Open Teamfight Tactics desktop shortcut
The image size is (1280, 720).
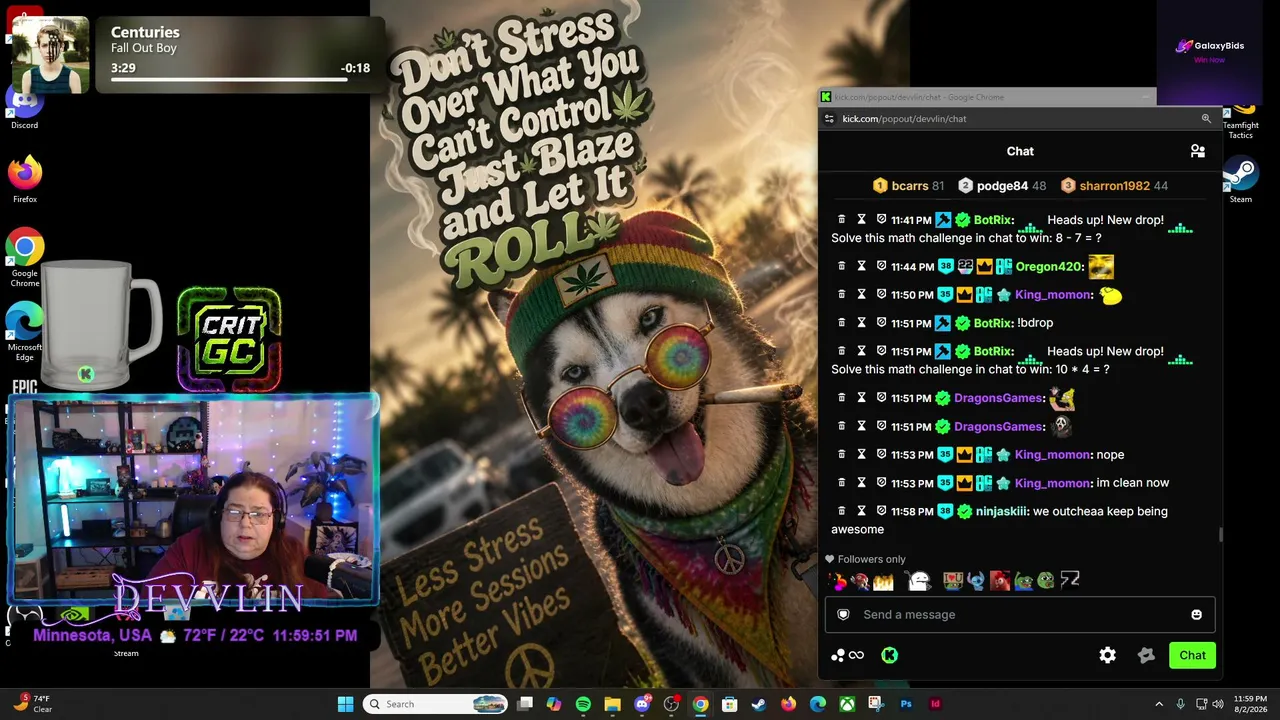[x=1240, y=120]
